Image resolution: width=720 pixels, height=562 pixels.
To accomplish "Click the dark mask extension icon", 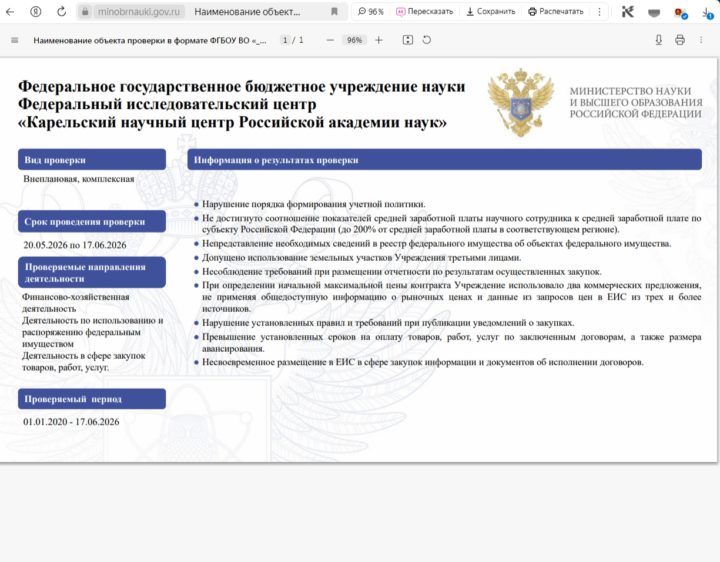I will point(654,13).
